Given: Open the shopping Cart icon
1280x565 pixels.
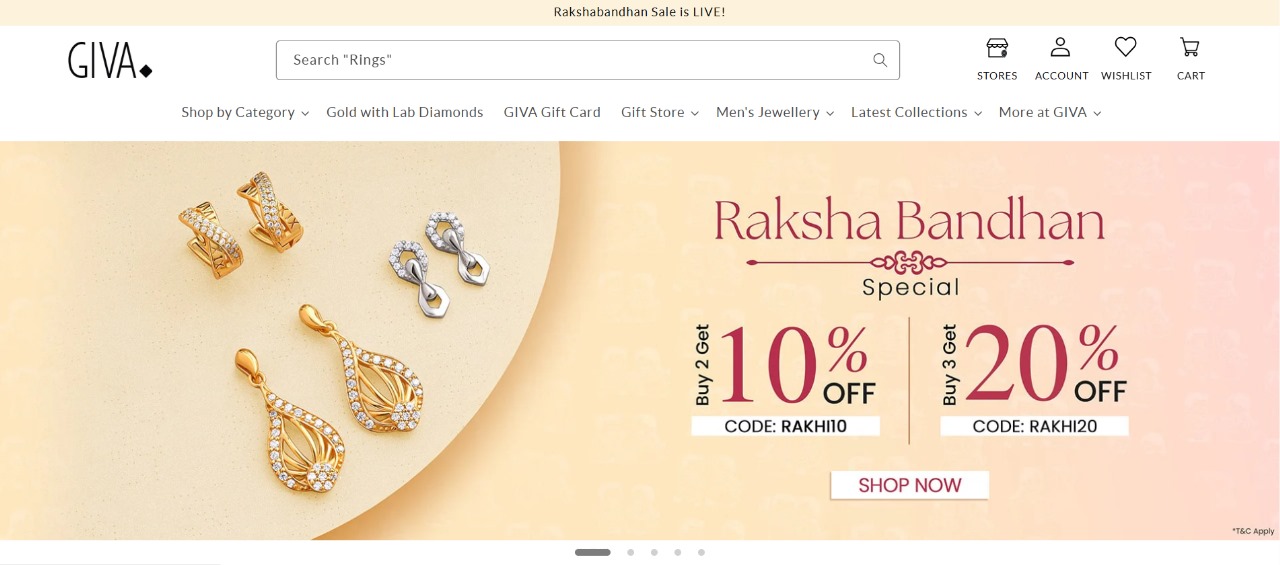Looking at the screenshot, I should tap(1190, 48).
